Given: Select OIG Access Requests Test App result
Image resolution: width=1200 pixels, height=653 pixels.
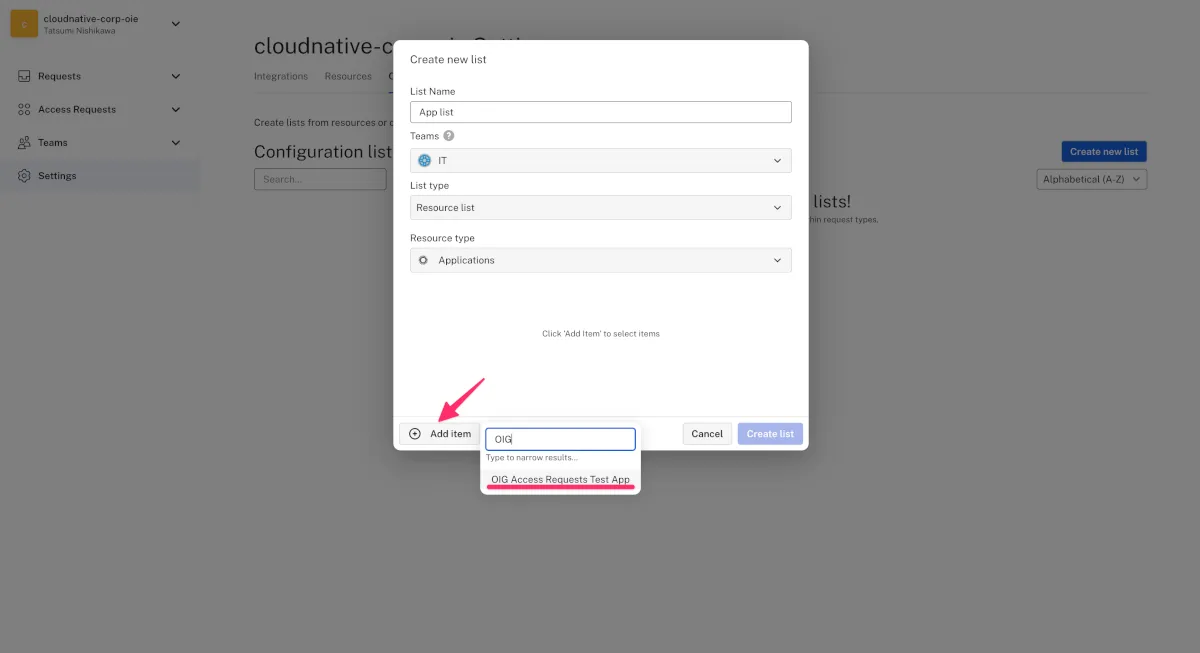Looking at the screenshot, I should coord(560,480).
